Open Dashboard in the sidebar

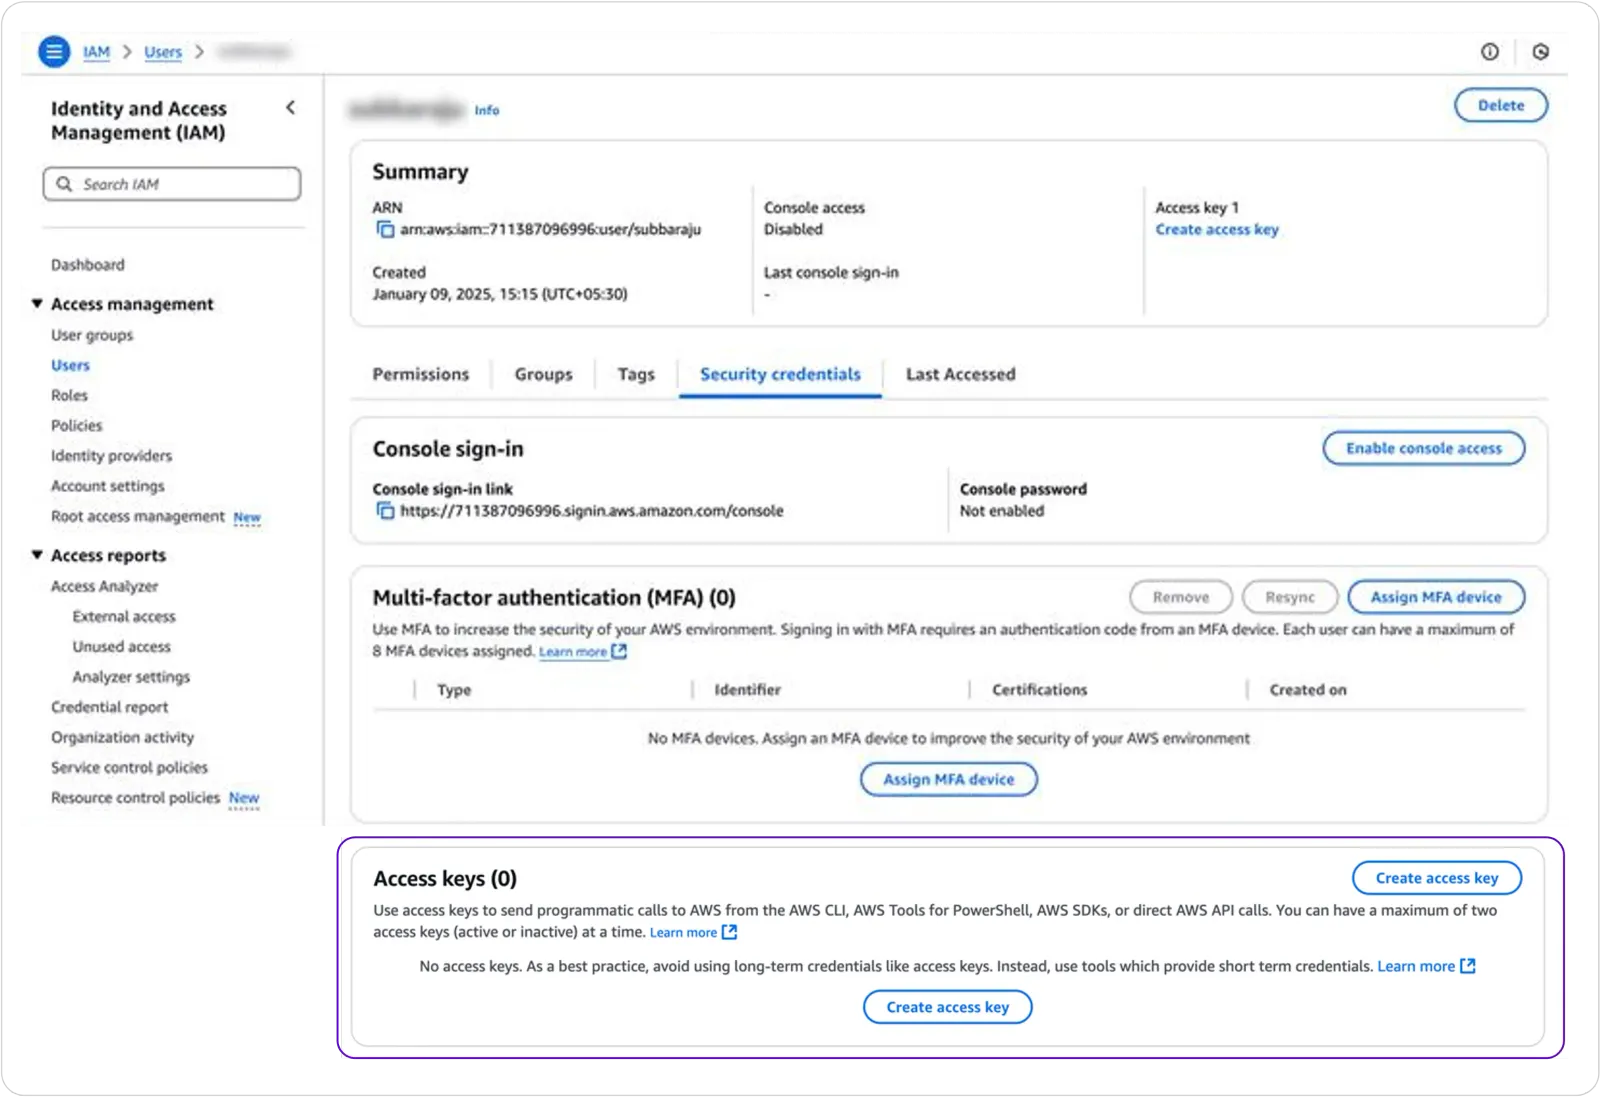click(x=88, y=265)
